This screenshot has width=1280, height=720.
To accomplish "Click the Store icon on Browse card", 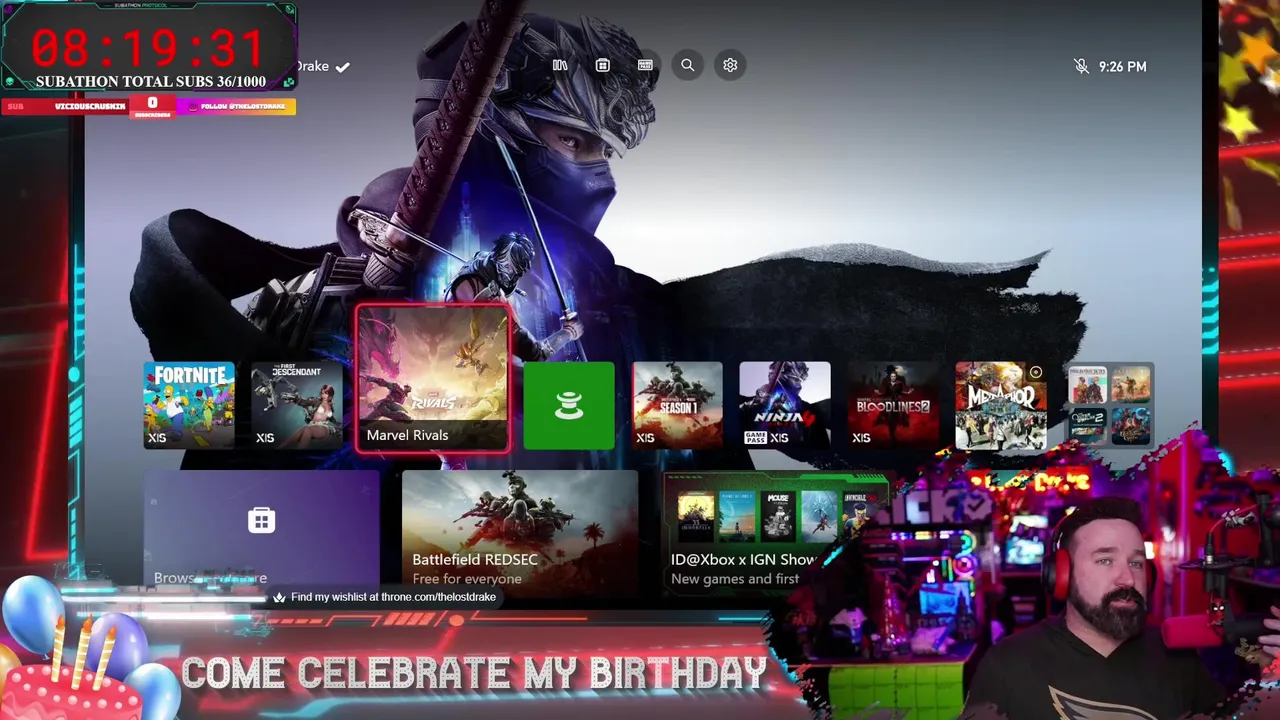I will coord(261,520).
